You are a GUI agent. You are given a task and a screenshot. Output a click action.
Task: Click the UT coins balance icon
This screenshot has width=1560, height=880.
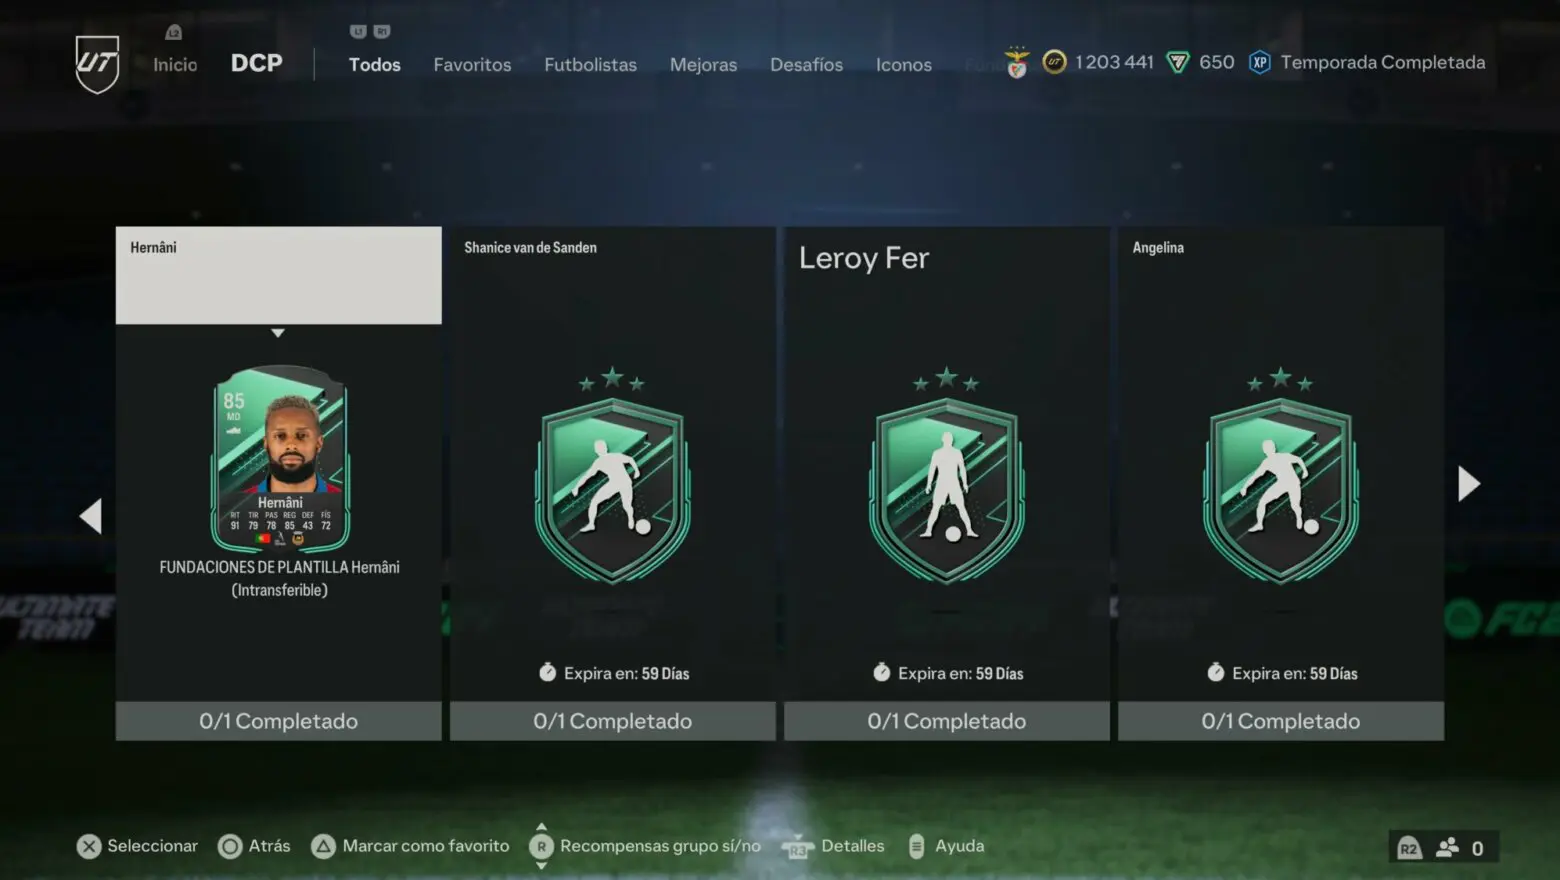pos(1054,62)
